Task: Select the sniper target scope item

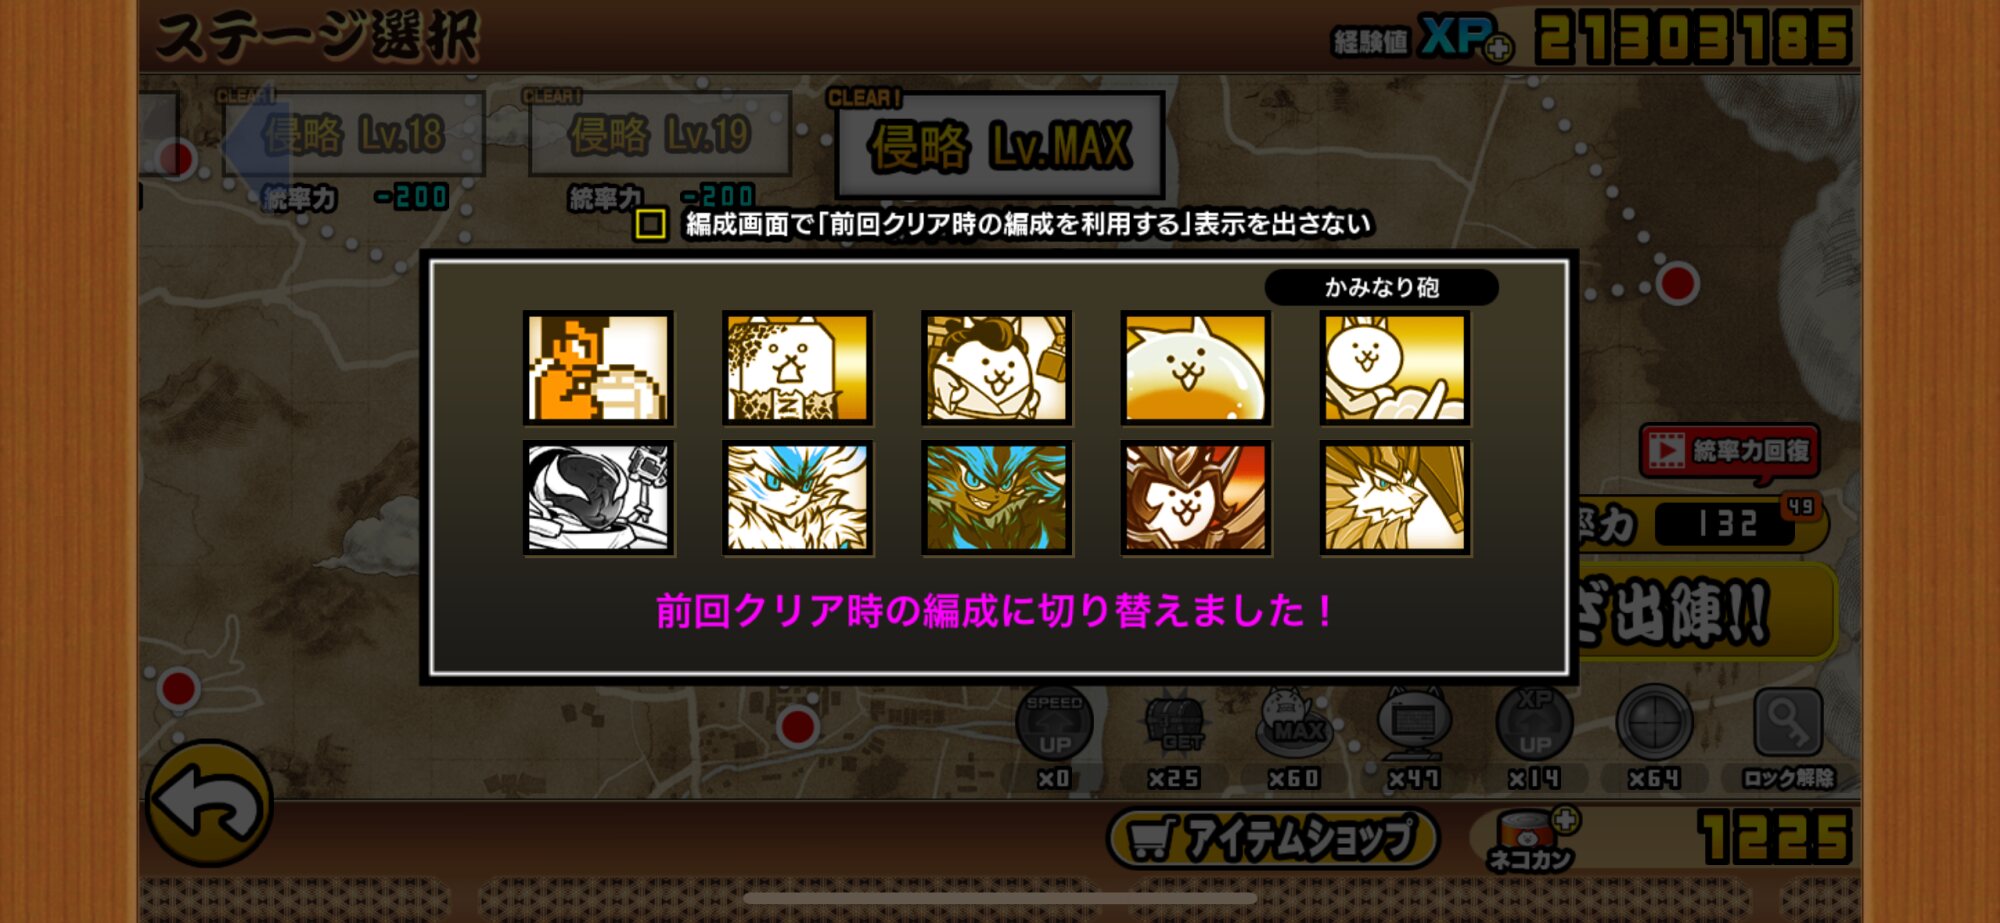Action: [1654, 724]
